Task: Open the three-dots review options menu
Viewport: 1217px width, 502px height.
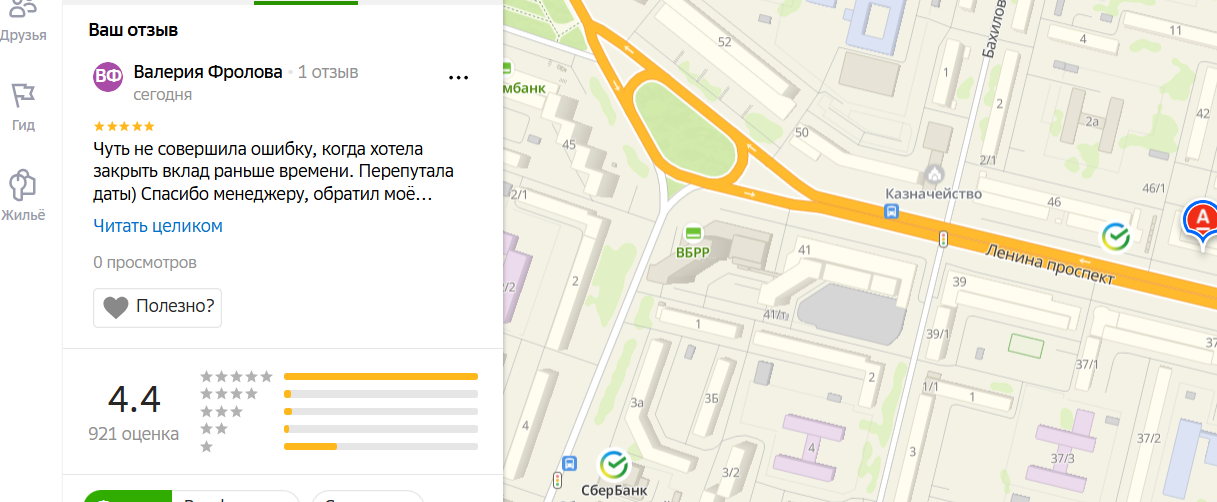Action: [458, 77]
